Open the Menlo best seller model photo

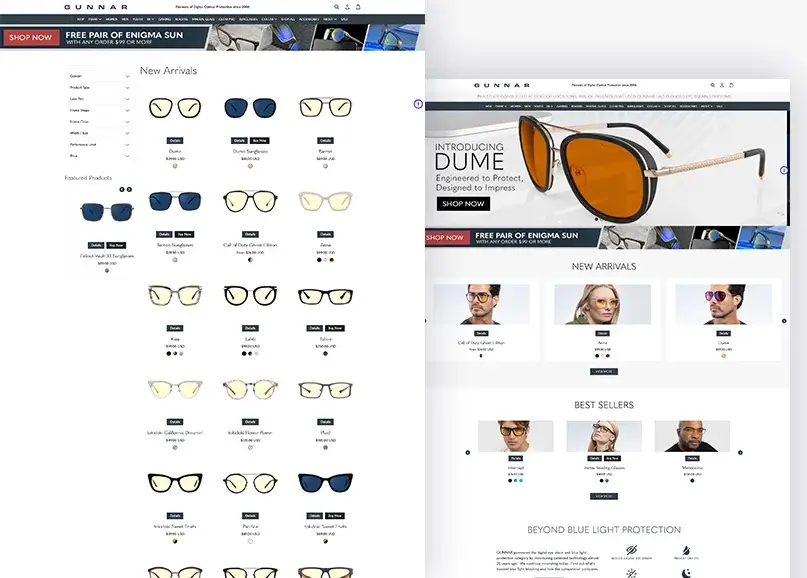click(x=692, y=436)
